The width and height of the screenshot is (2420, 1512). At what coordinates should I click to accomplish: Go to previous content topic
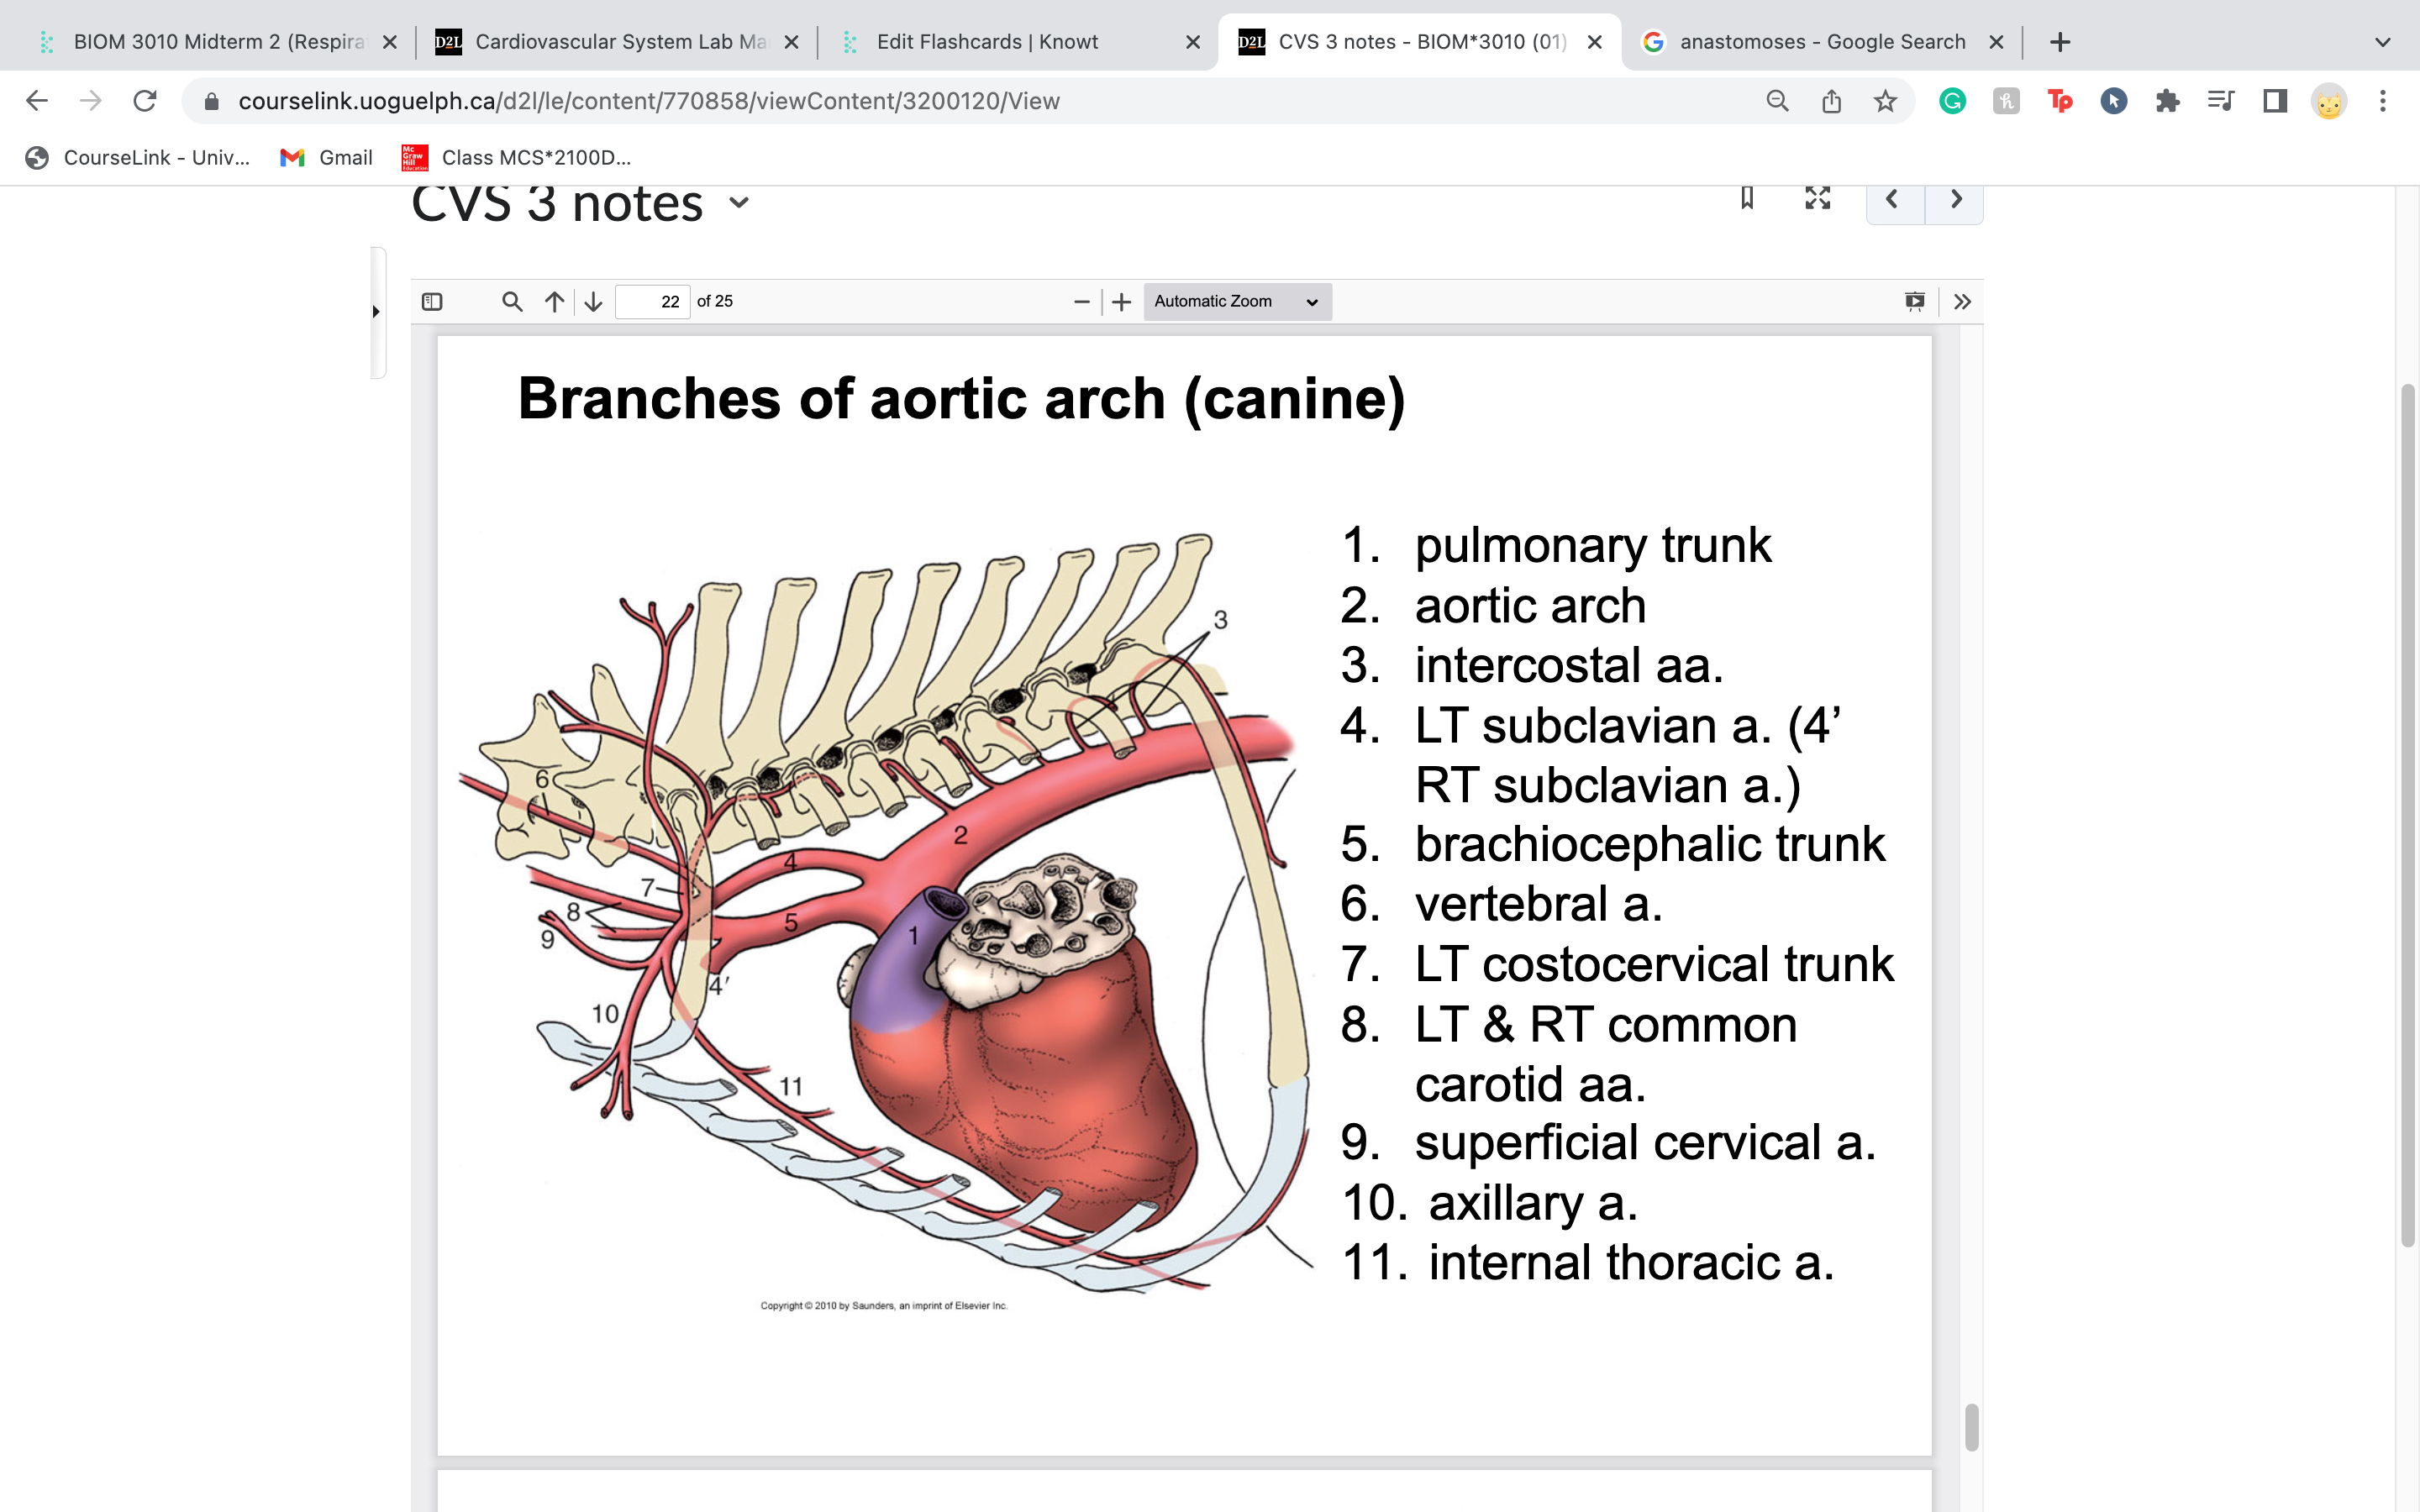1893,200
